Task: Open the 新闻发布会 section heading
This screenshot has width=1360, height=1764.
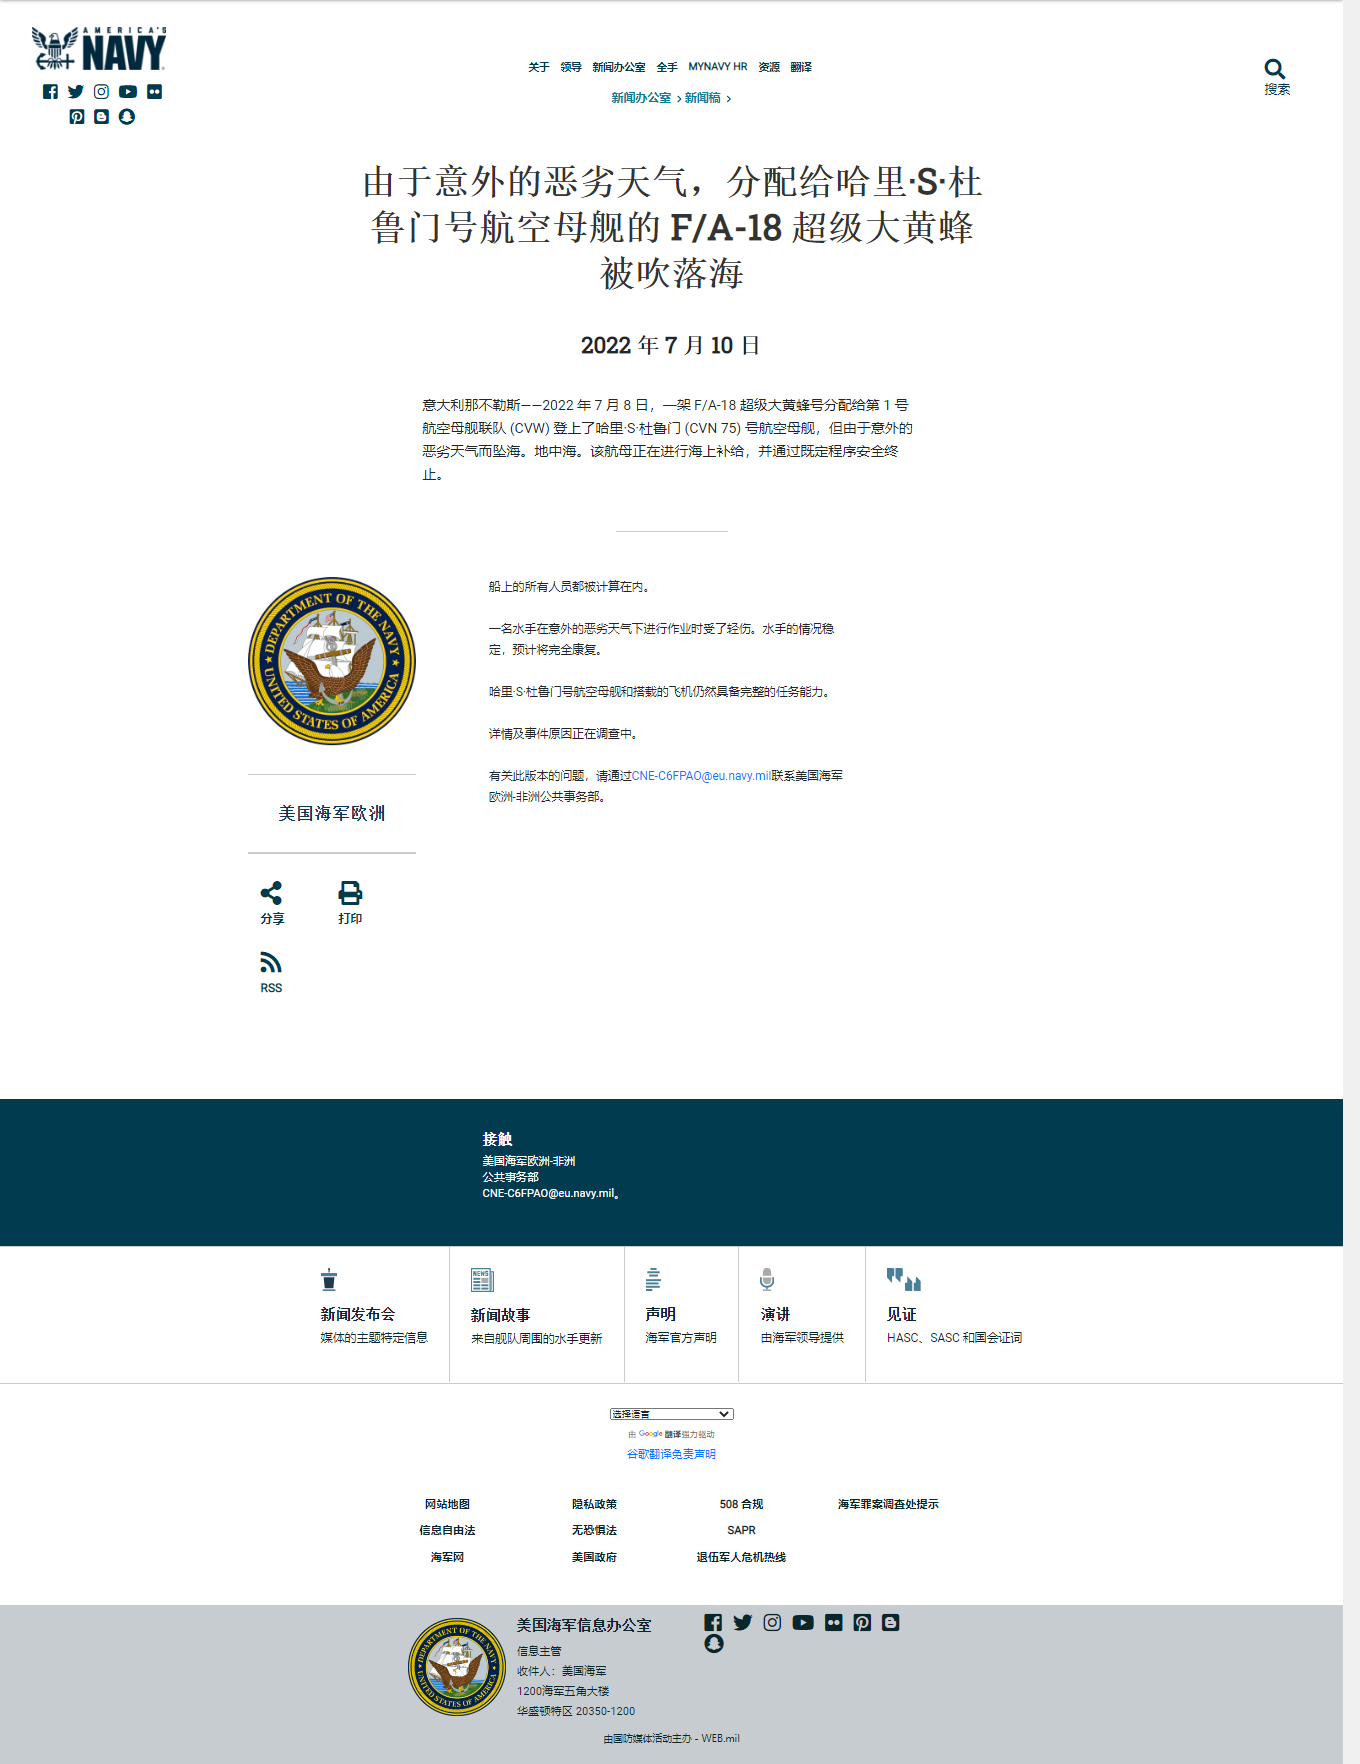Action: click(357, 1314)
